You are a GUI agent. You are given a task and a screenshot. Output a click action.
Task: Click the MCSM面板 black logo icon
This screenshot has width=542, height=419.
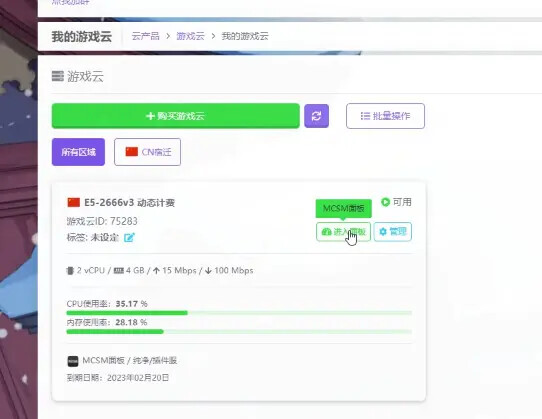pyautogui.click(x=73, y=361)
